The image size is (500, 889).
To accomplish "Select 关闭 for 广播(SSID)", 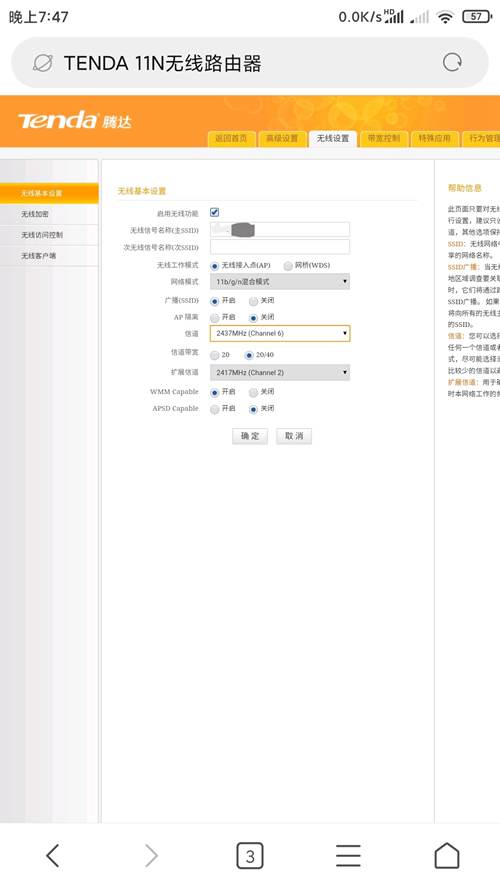I will coord(253,301).
